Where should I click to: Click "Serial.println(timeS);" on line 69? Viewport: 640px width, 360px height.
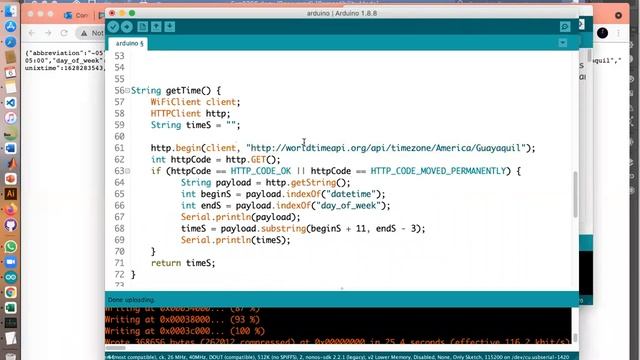[236, 240]
